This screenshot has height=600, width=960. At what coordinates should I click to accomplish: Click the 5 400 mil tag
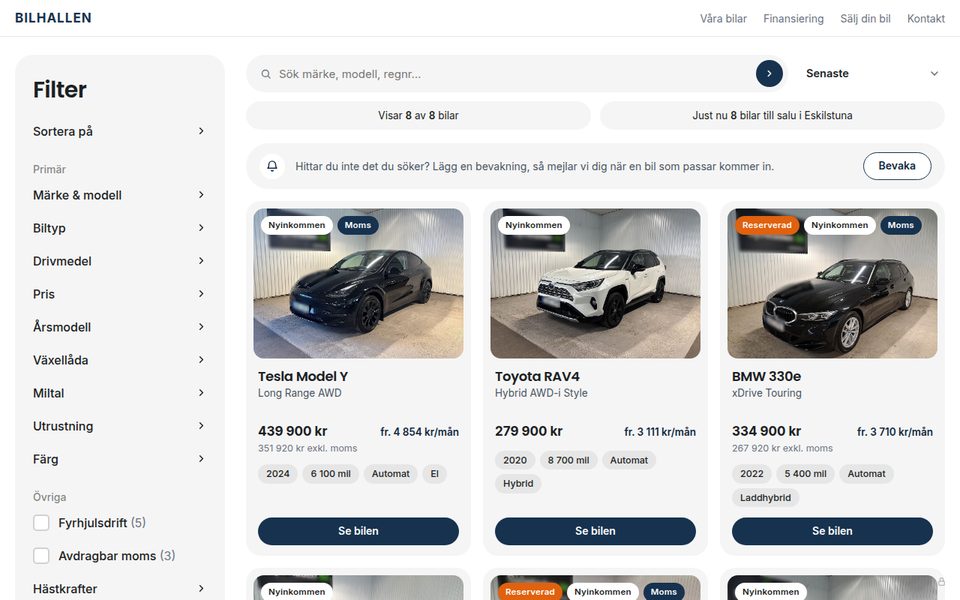(x=805, y=474)
